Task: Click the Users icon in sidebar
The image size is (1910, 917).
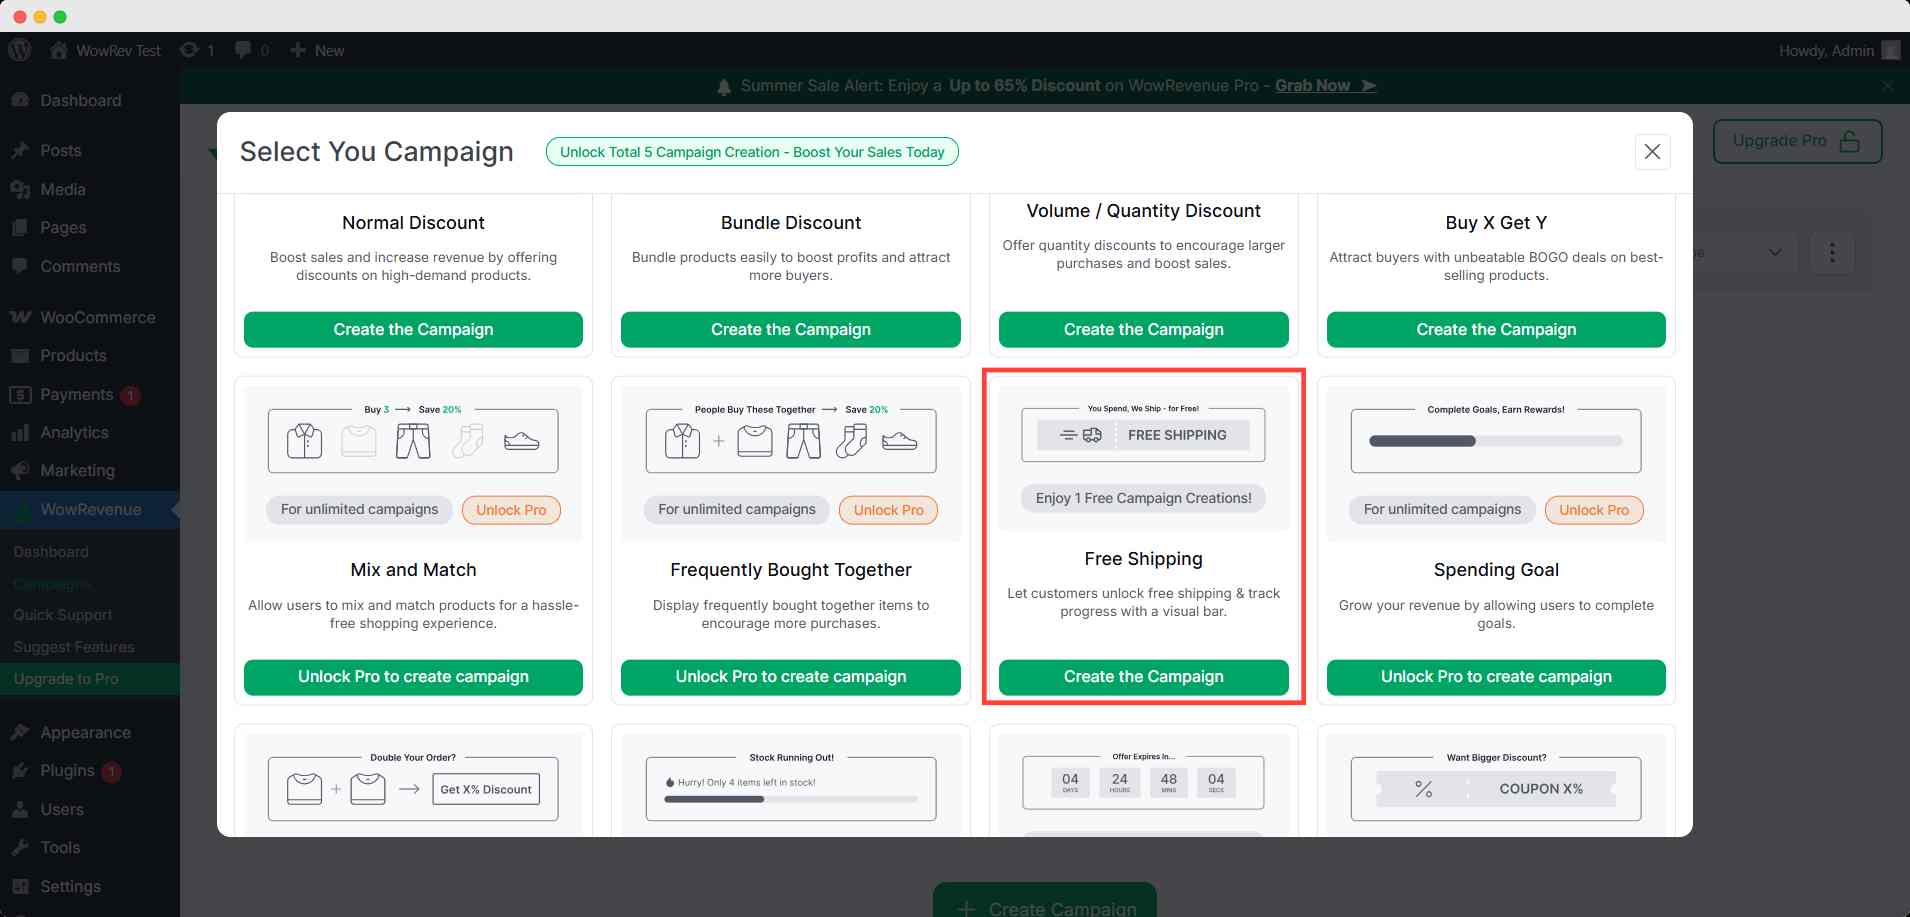Action: click(20, 809)
